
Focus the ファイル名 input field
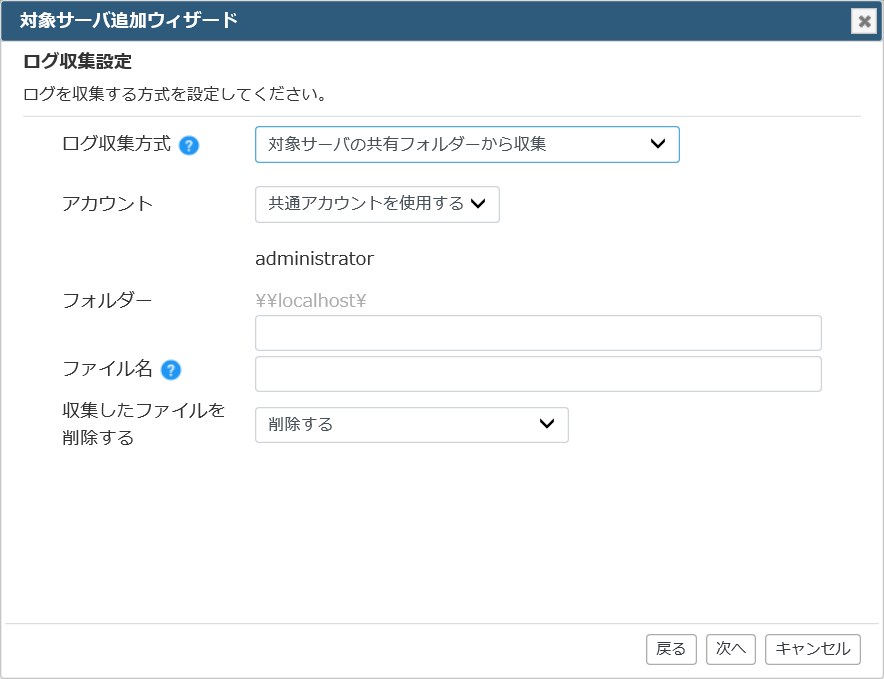538,374
